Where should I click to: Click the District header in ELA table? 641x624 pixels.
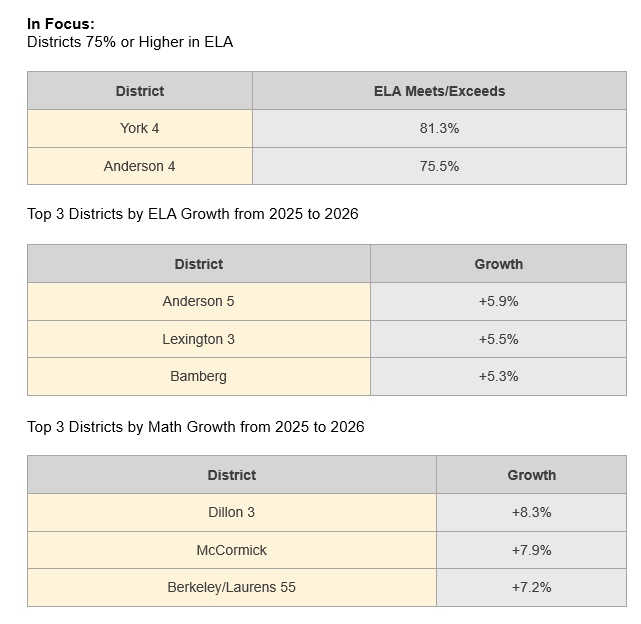pyautogui.click(x=140, y=91)
